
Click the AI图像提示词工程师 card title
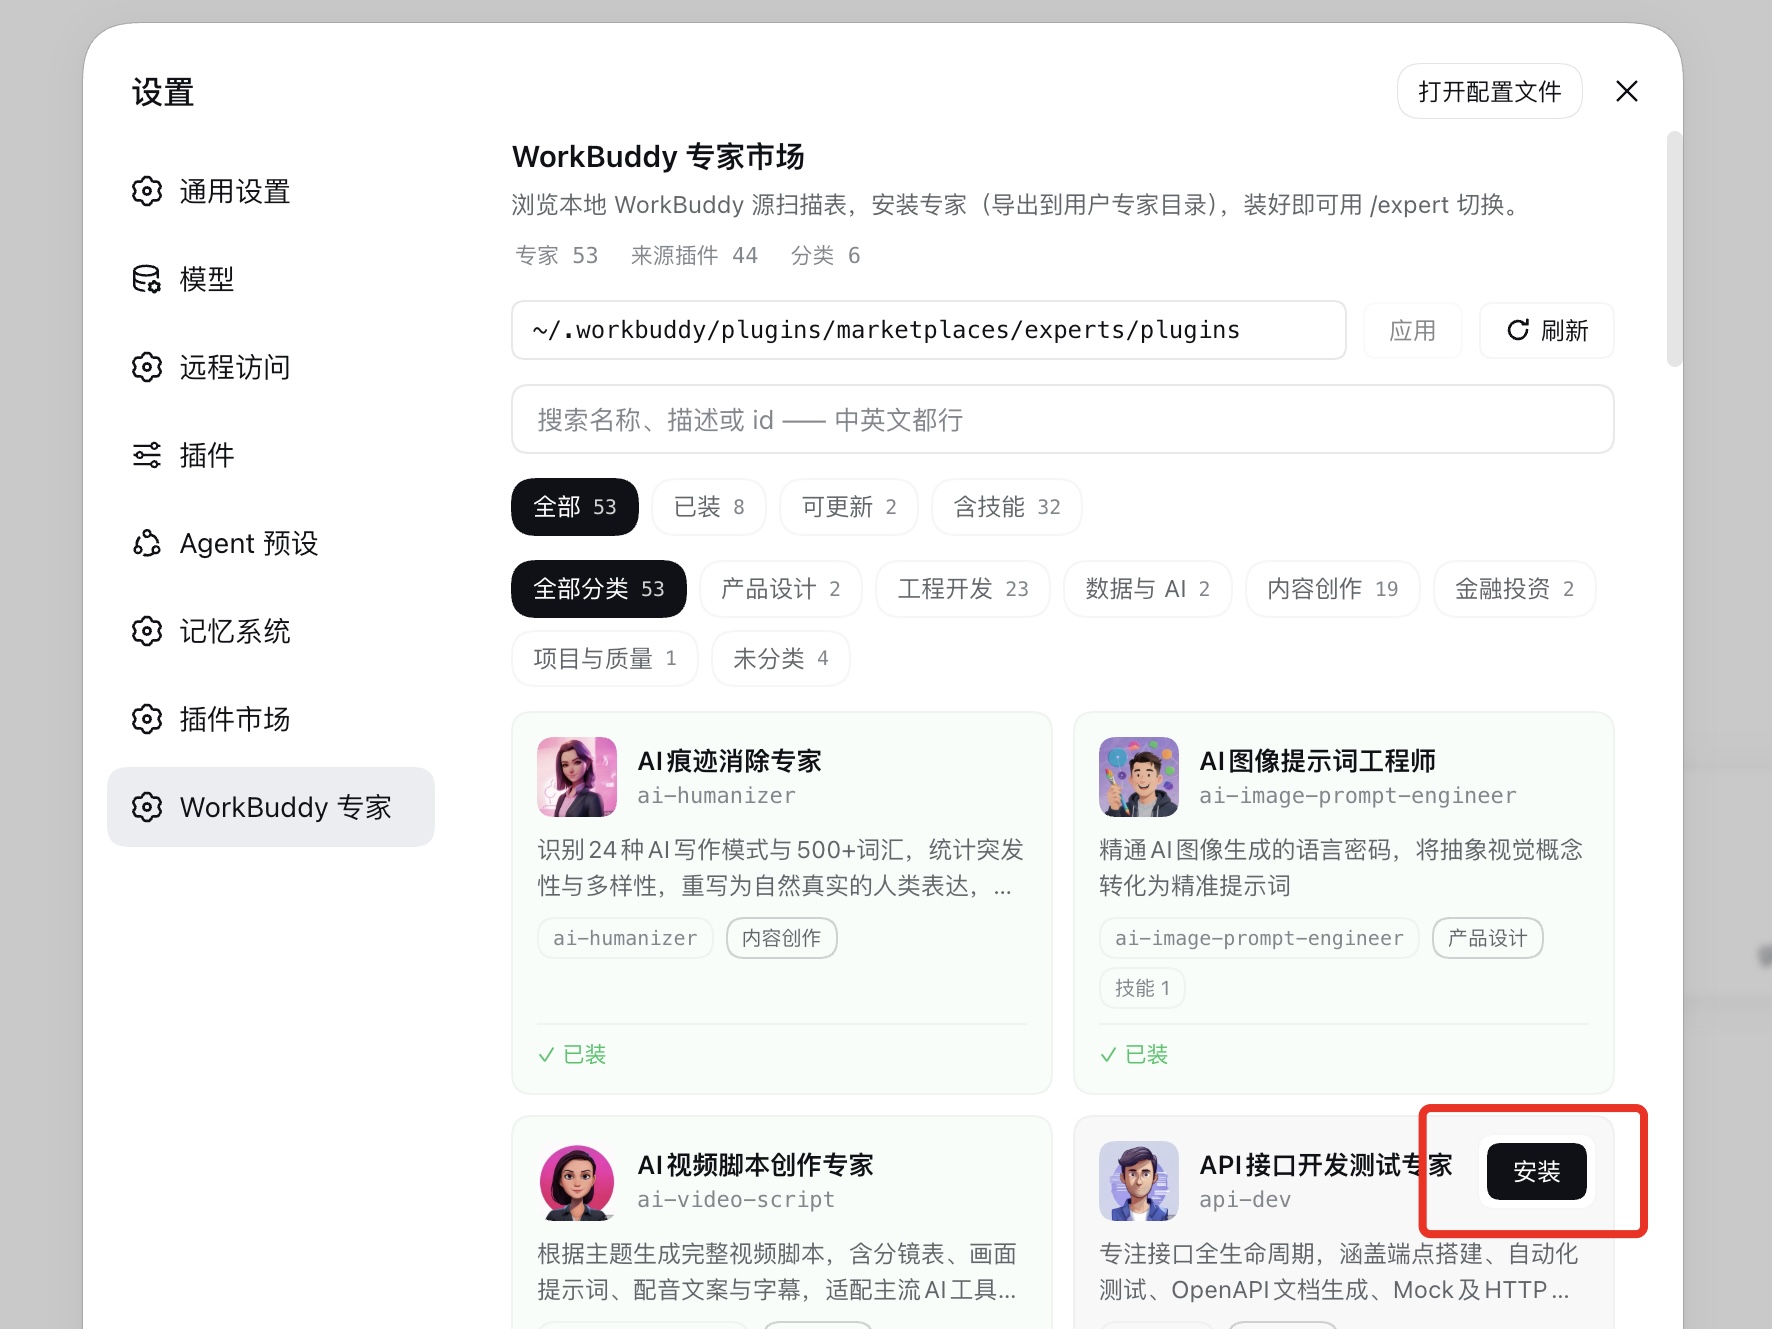pyautogui.click(x=1318, y=761)
